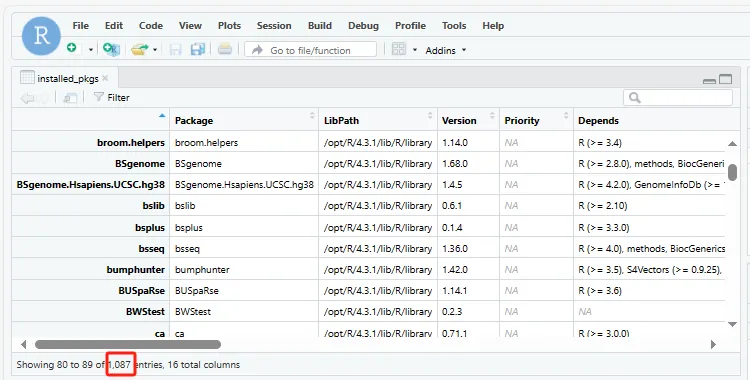Screen dimensions: 750x380
Task: Click the data viewer search box
Action: pos(678,98)
